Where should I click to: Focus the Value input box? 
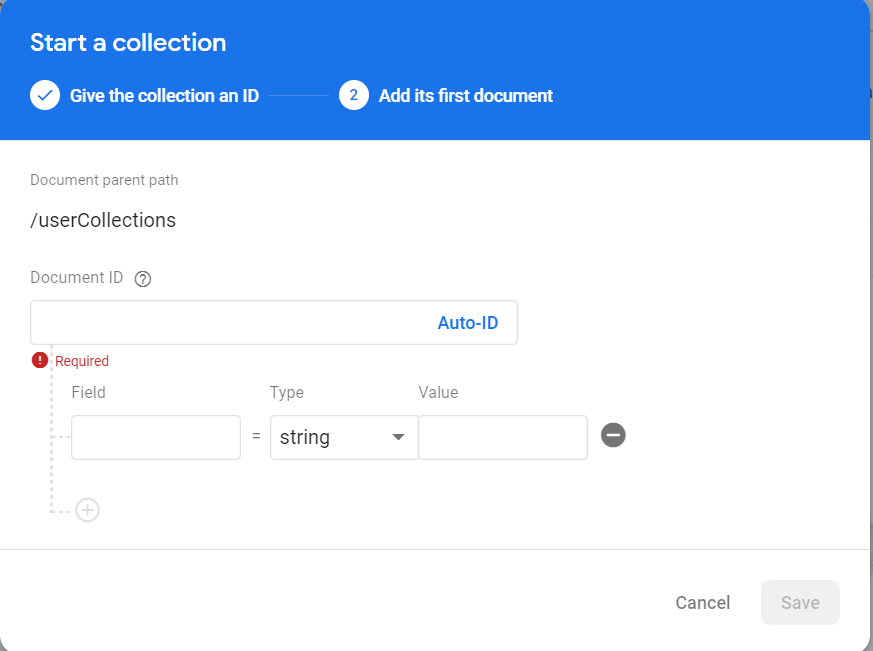503,437
